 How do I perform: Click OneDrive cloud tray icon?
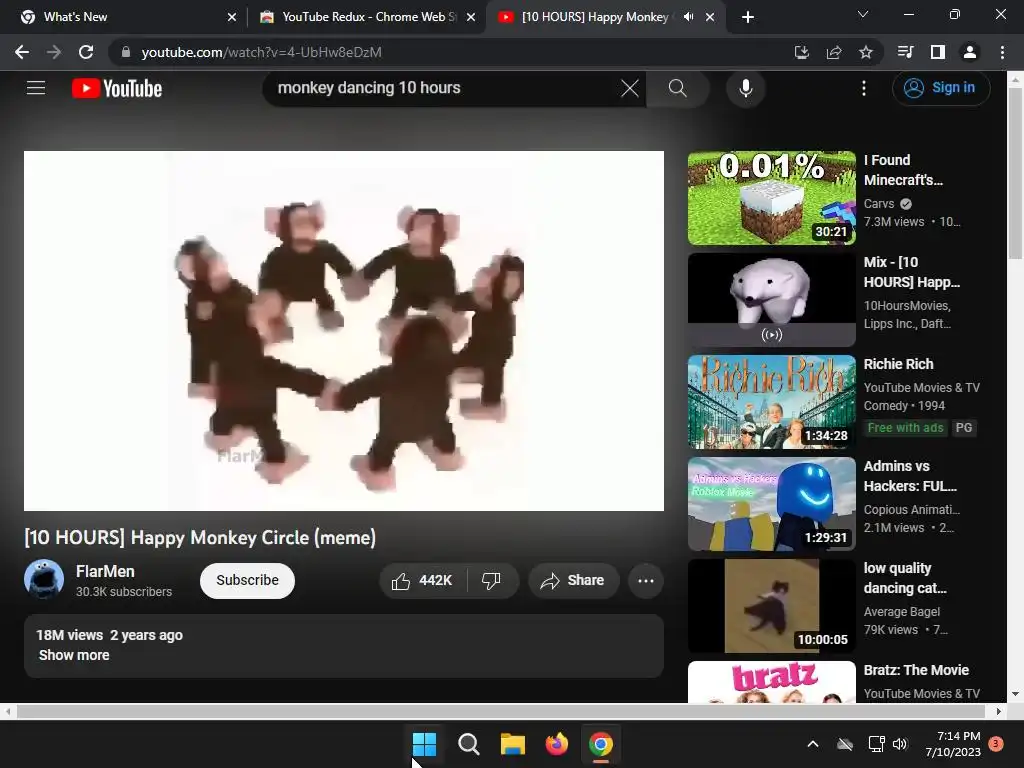[x=845, y=744]
